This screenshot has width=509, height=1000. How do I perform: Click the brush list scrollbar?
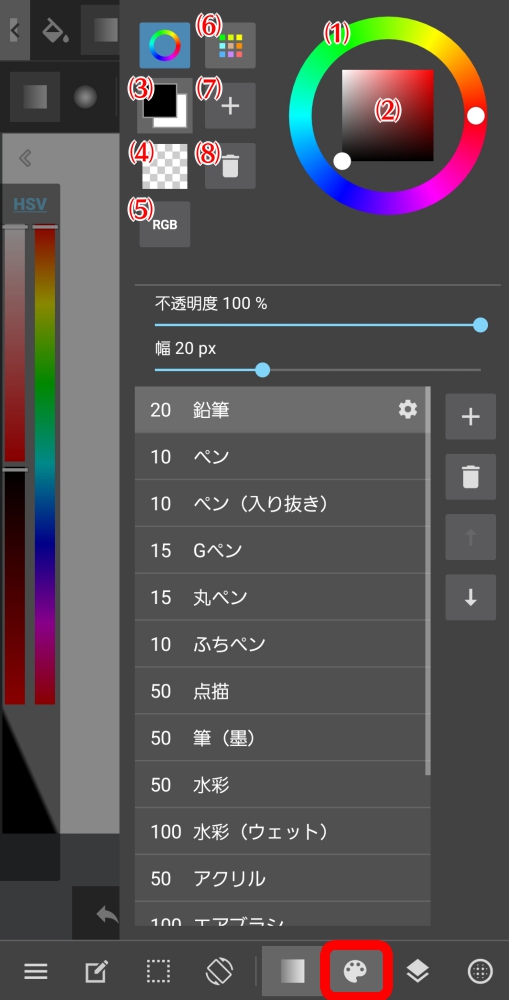pos(427,580)
